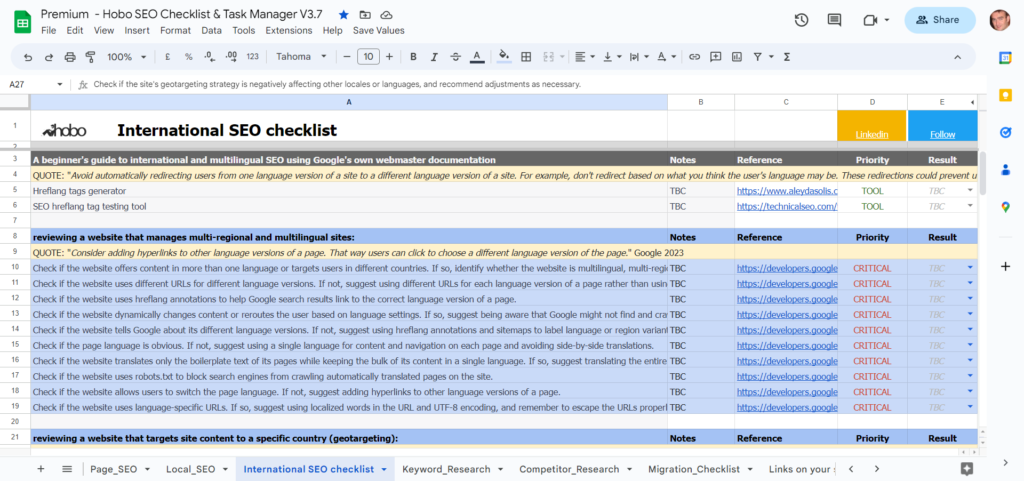Open functions sigma icon
Screen dimensions: 1024x481
click(786, 57)
